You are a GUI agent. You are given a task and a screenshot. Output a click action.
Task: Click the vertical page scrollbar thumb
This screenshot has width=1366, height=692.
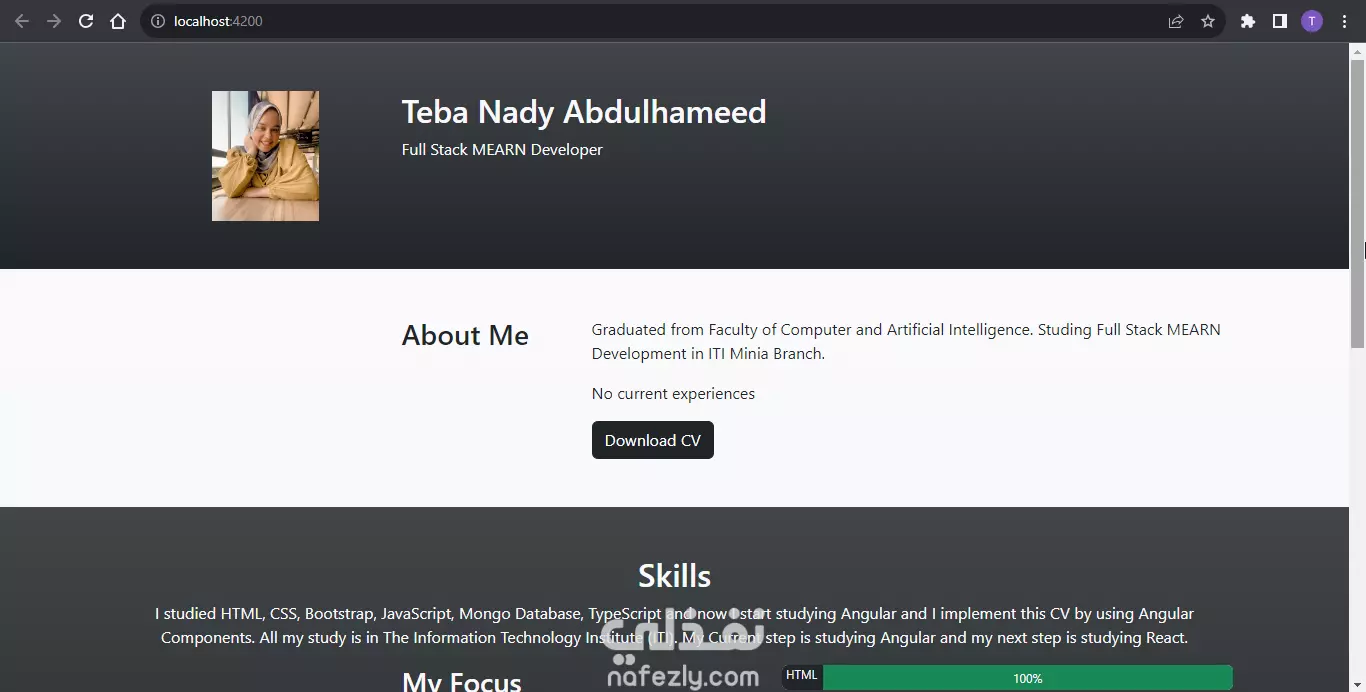click(x=1357, y=200)
